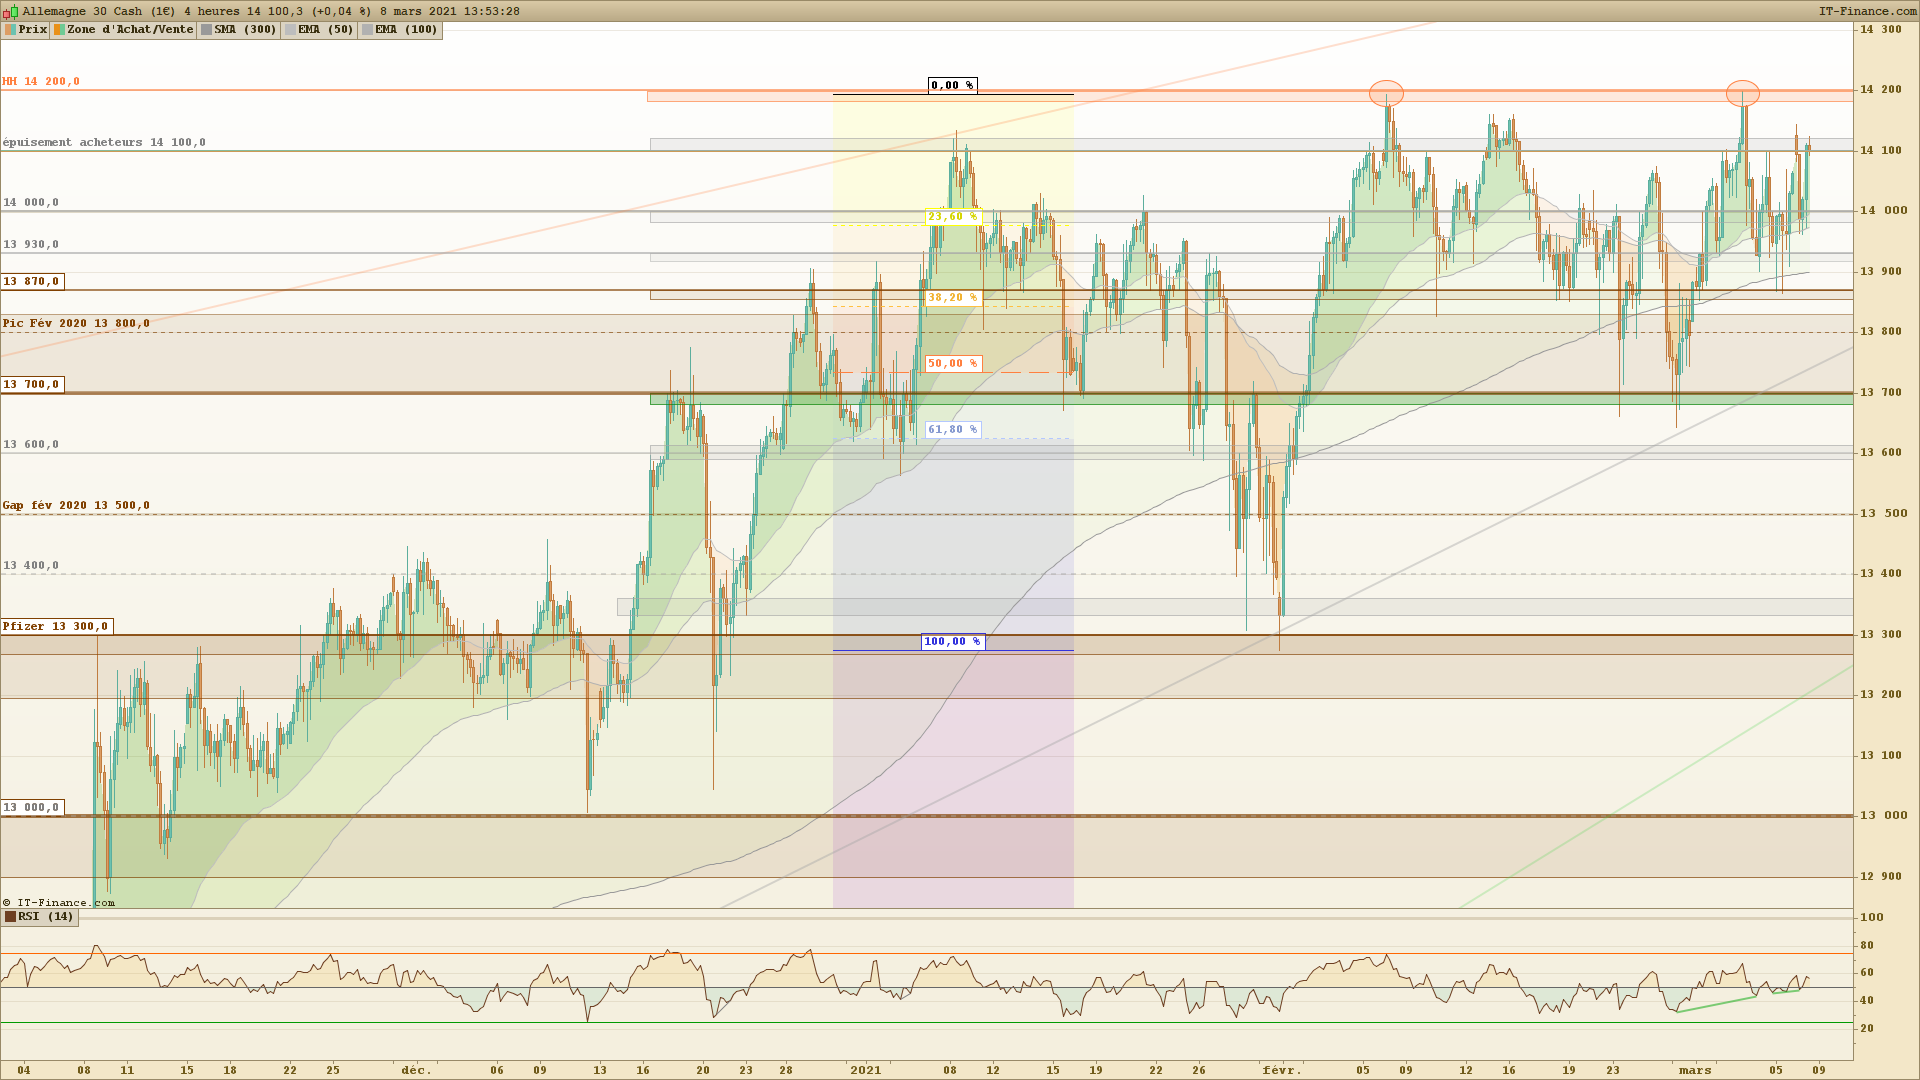Click the right orange circle marker near March
The width and height of the screenshot is (1920, 1080).
1743,94
